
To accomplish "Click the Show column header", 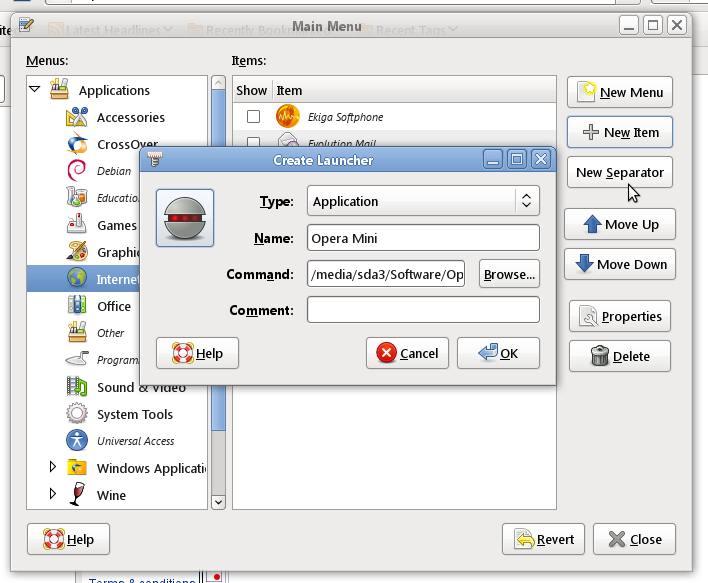I will pyautogui.click(x=252, y=90).
